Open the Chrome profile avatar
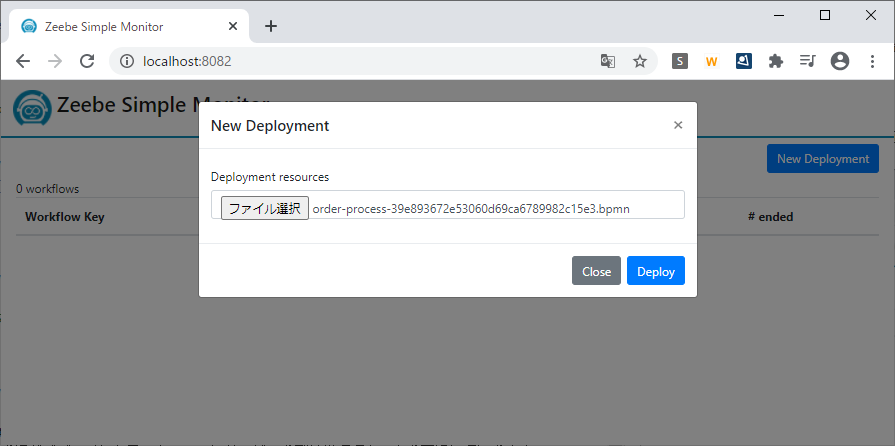This screenshot has height=446, width=895. click(x=840, y=61)
